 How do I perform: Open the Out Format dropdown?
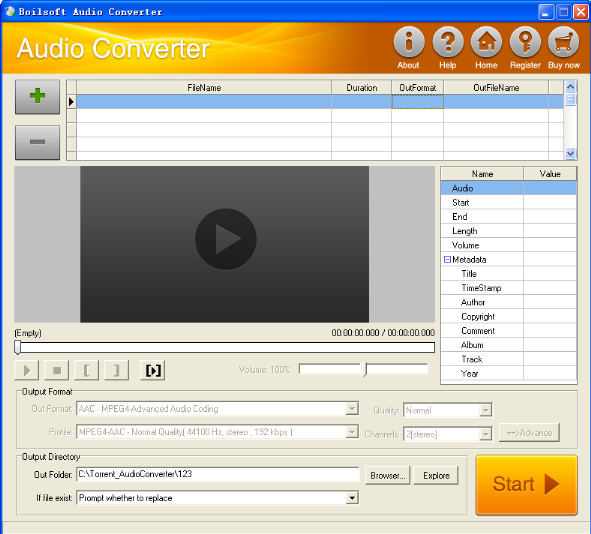tap(352, 409)
